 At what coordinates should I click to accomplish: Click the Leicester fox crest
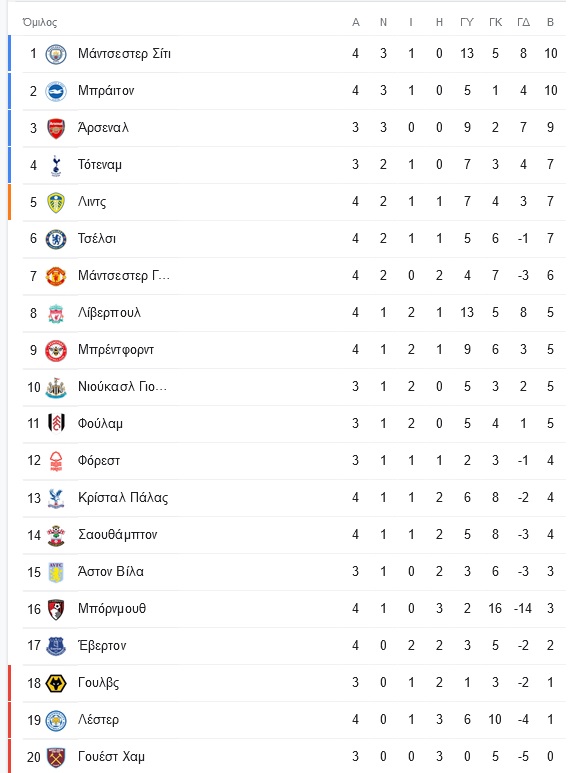56,720
